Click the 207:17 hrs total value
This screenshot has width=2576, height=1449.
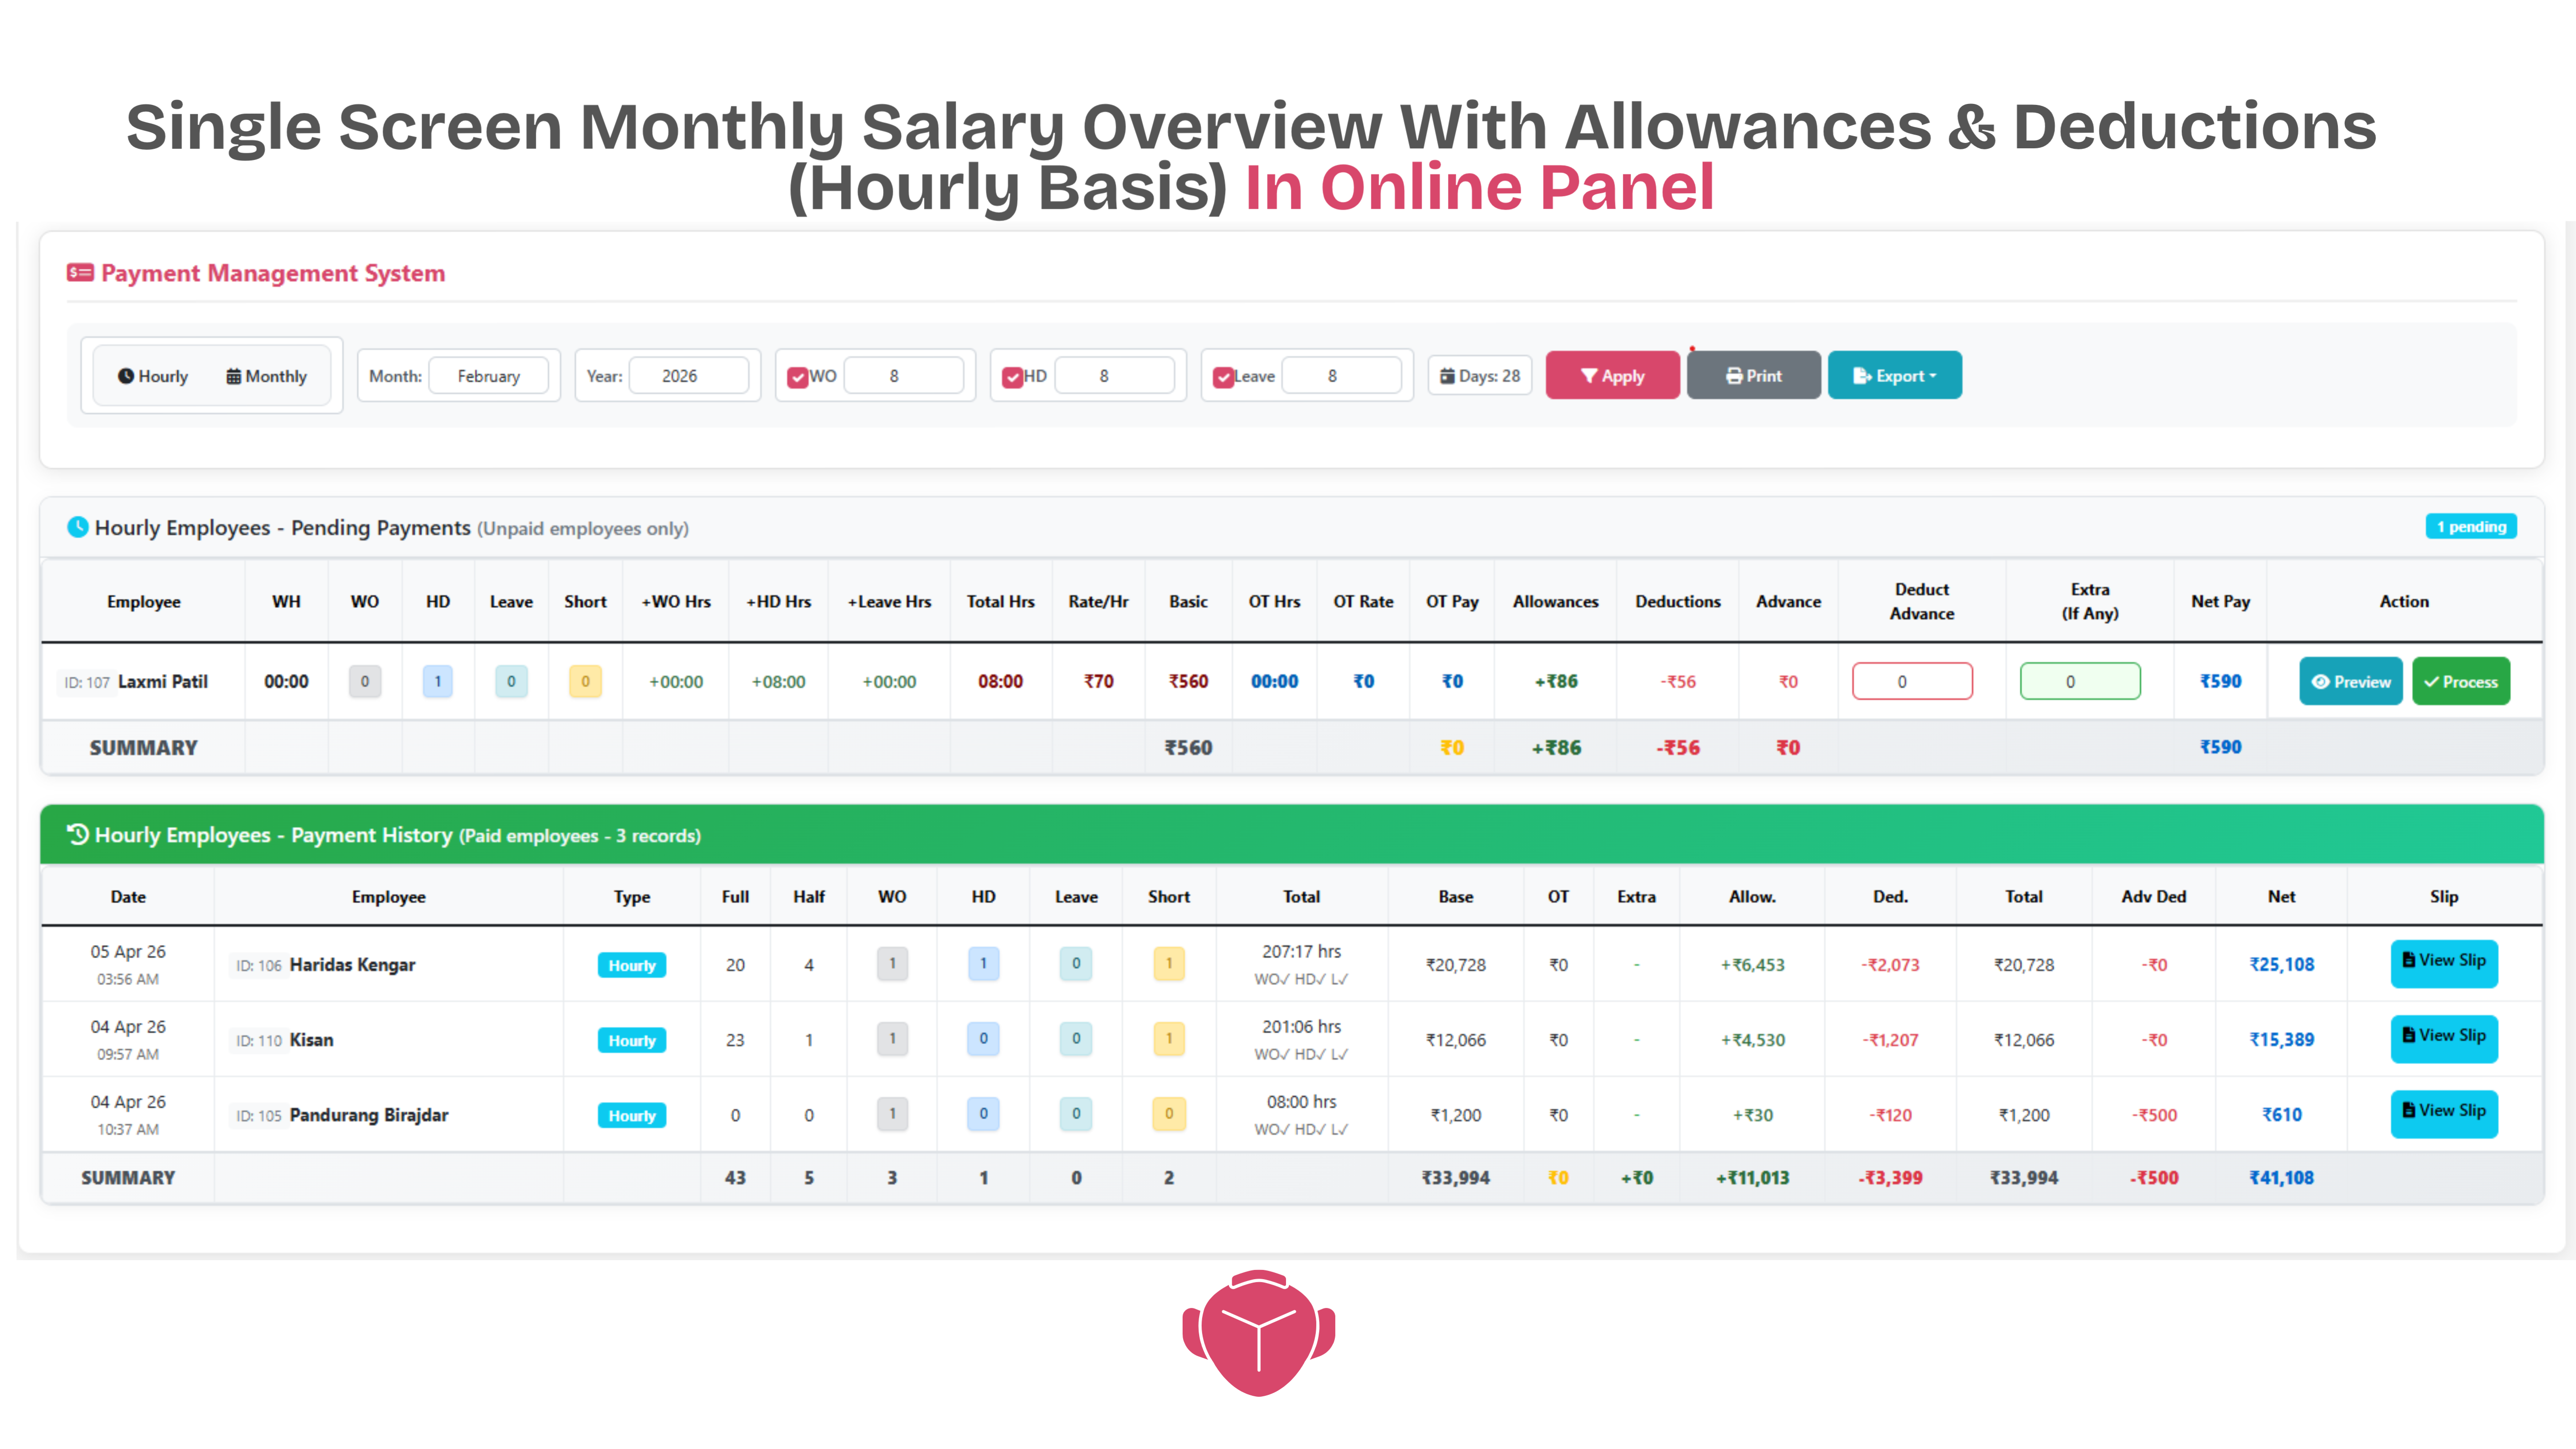pos(1301,951)
